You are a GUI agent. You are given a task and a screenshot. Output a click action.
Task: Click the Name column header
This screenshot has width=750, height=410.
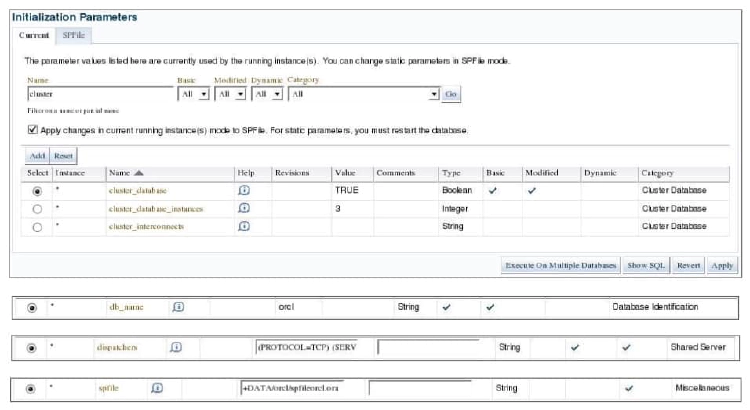point(120,173)
